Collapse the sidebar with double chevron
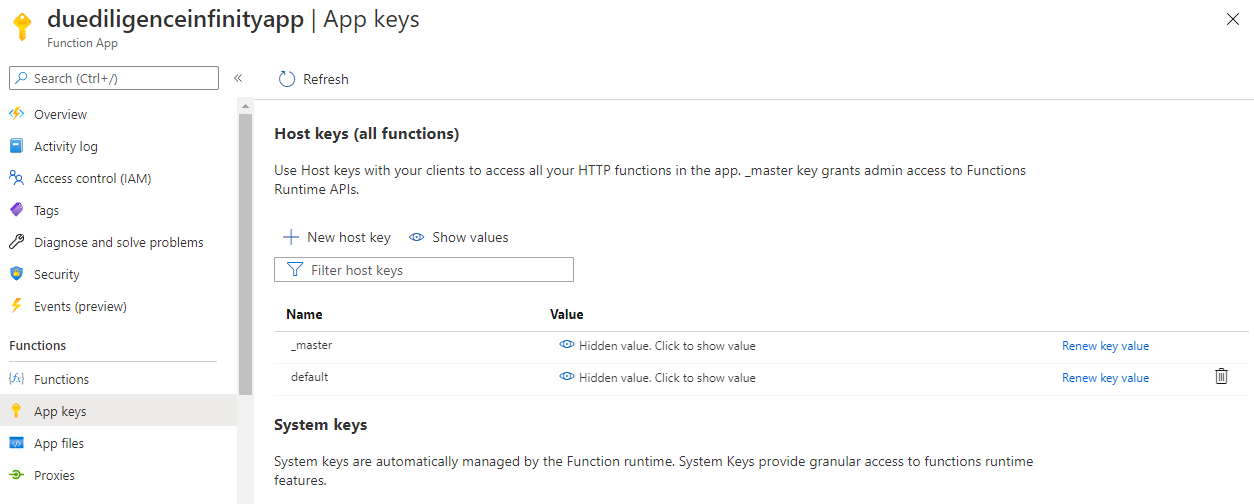Image resolution: width=1254 pixels, height=504 pixels. (238, 78)
